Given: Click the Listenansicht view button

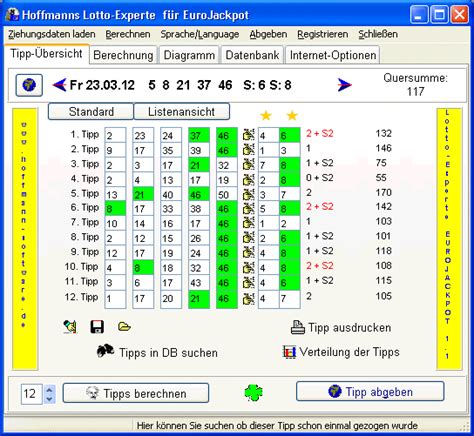Looking at the screenshot, I should click(x=182, y=112).
